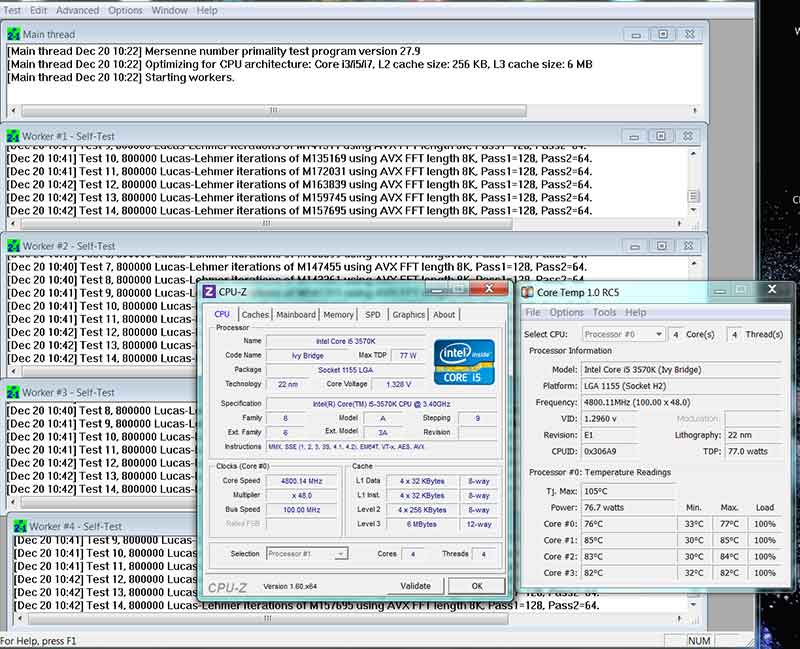The height and width of the screenshot is (649, 800).
Task: Click the Worker #1 horizontal scrollbar thumb
Action: point(266,223)
